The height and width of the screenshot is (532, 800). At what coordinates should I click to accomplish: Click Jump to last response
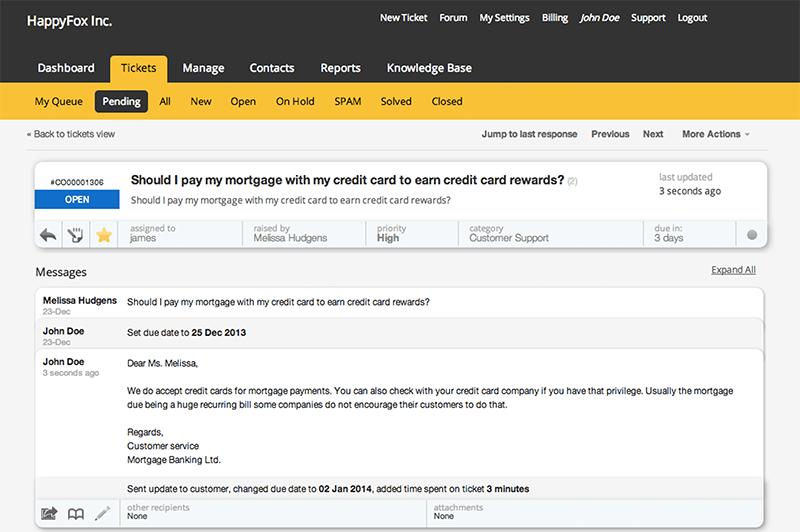click(x=529, y=134)
